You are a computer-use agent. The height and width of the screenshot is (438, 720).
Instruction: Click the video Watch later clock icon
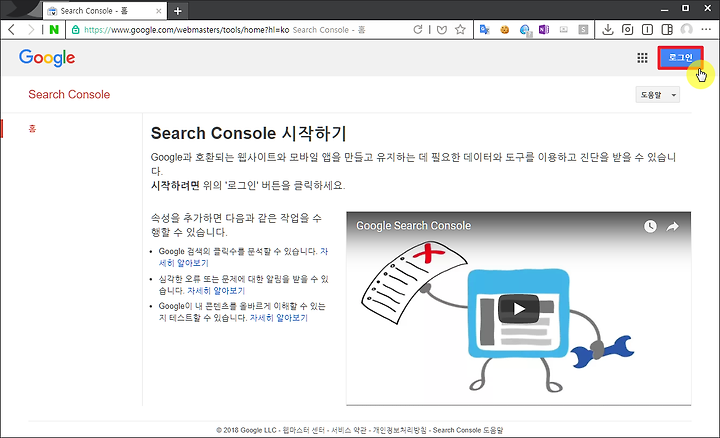(650, 226)
